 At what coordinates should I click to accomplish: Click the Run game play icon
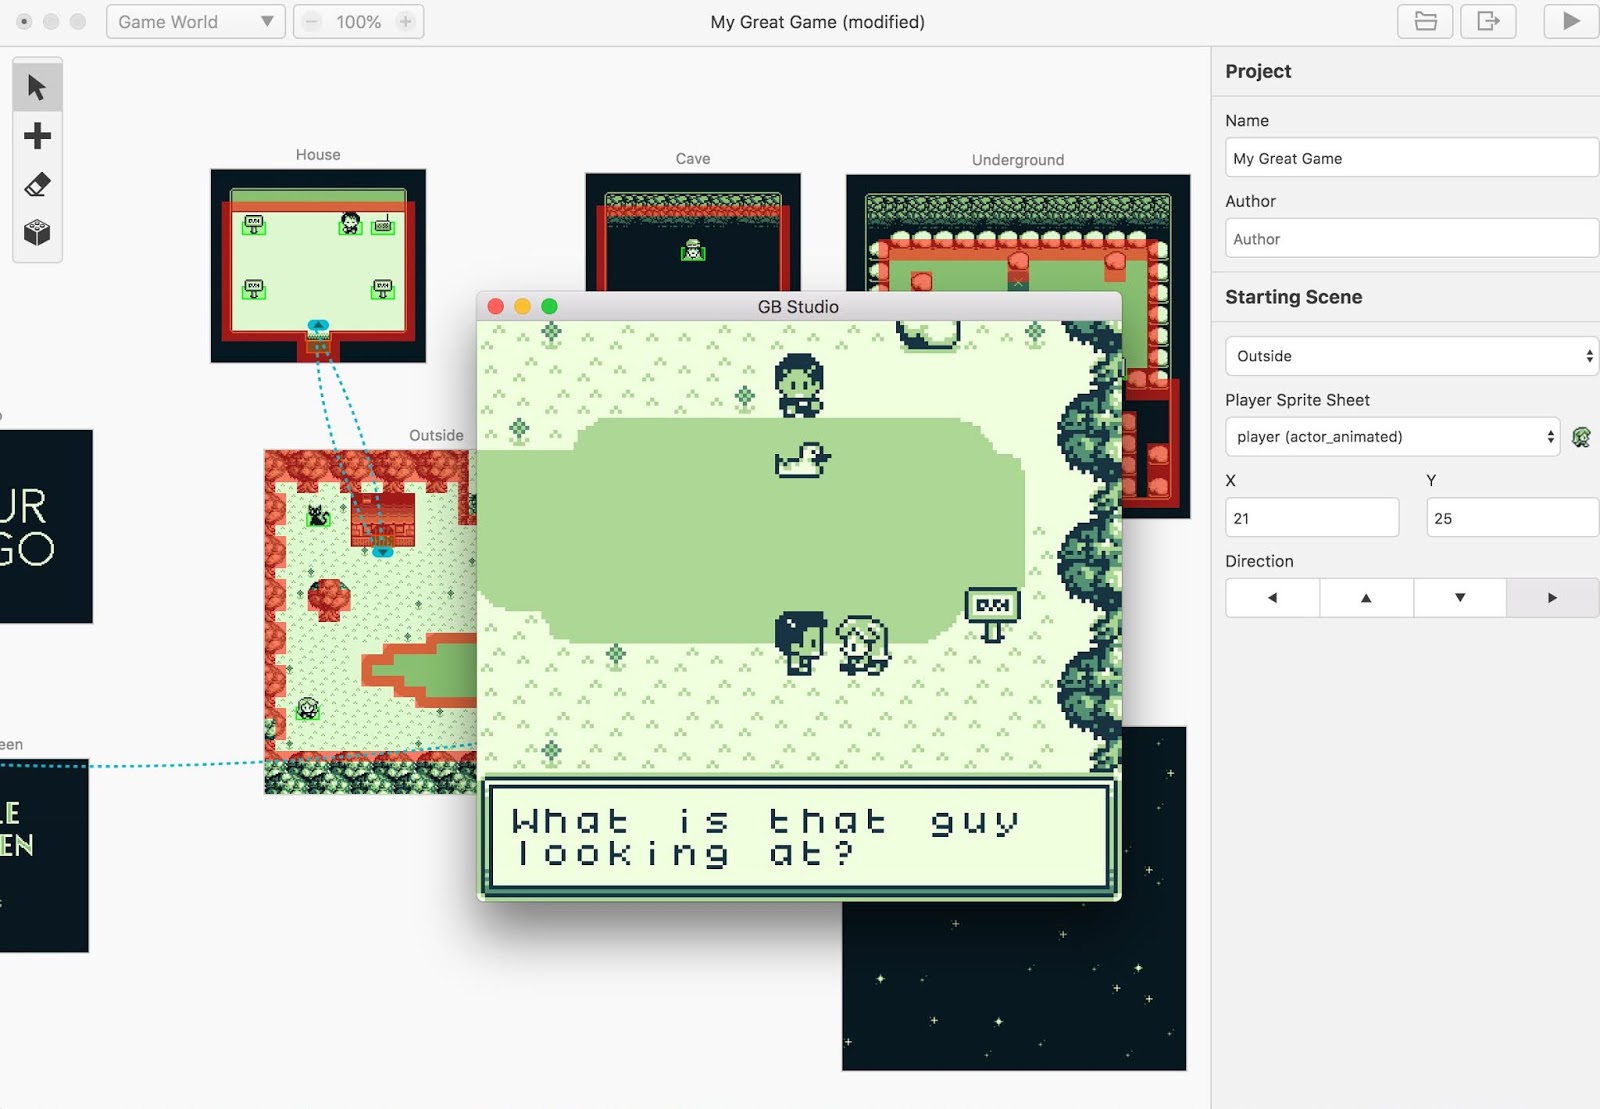(x=1570, y=21)
